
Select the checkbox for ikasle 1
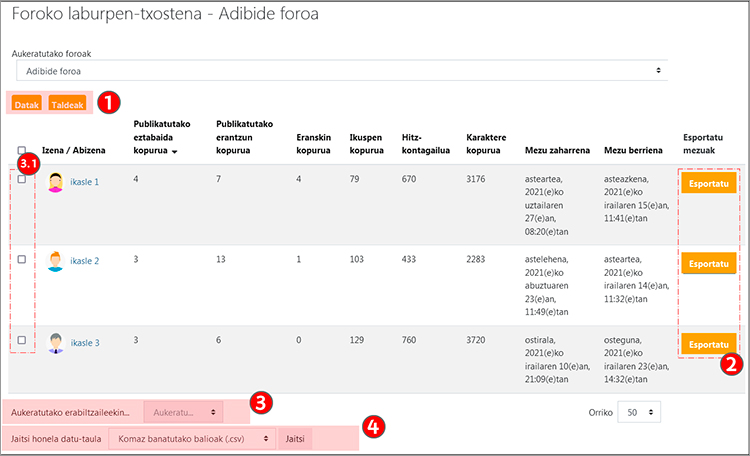[22, 179]
